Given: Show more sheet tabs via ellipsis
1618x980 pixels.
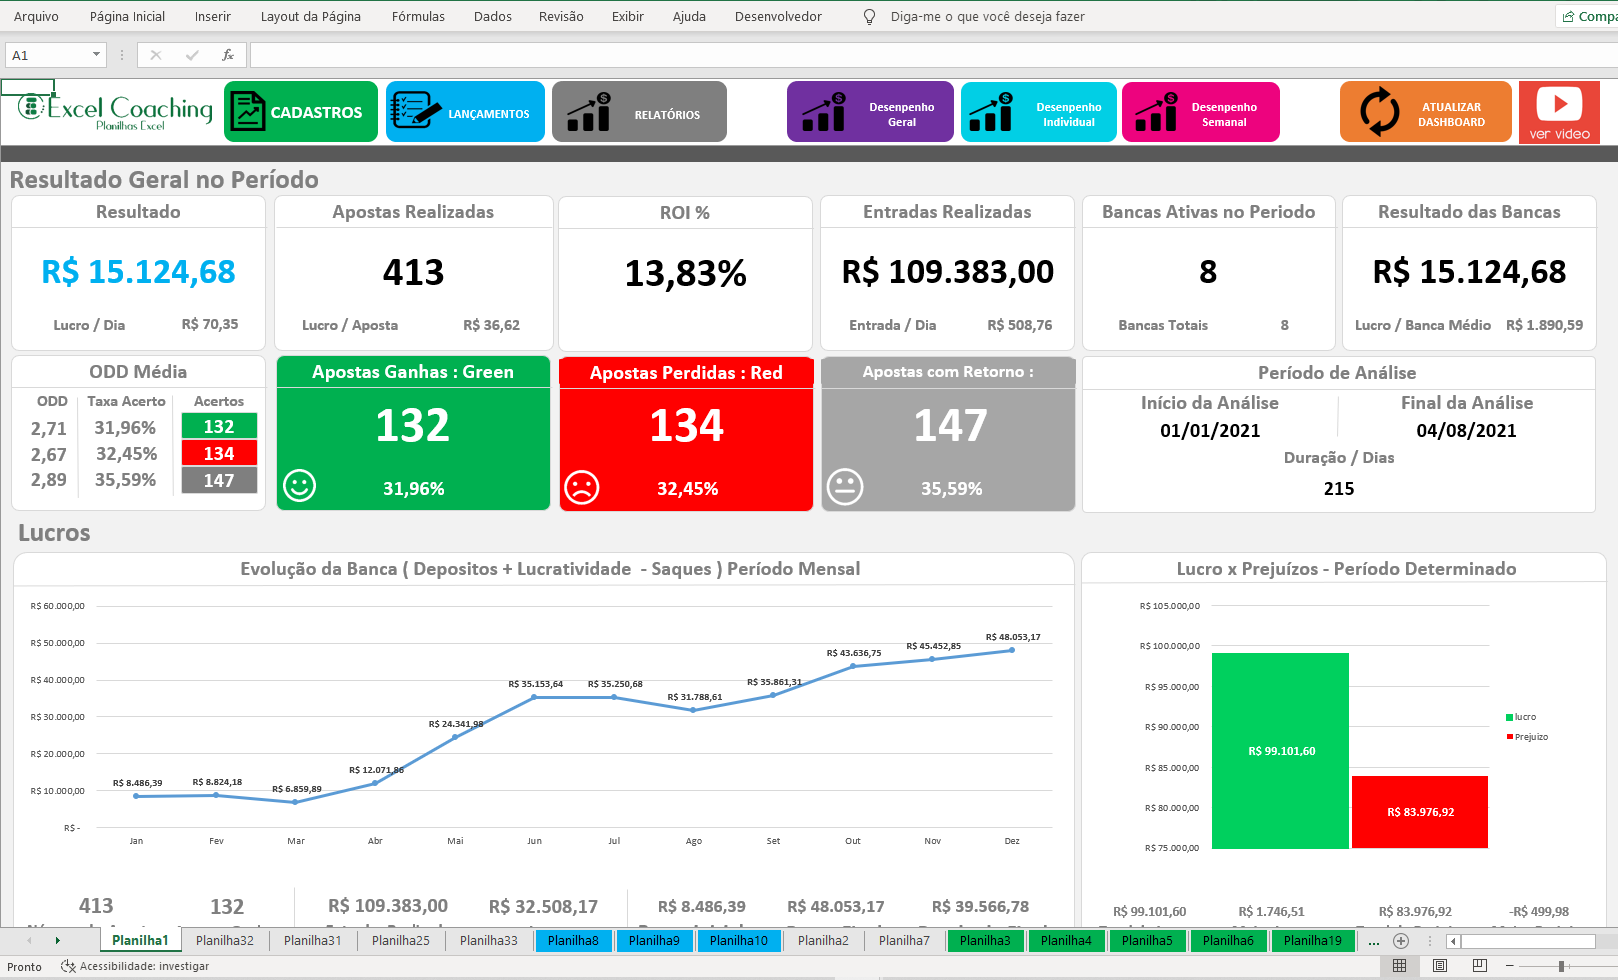Looking at the screenshot, I should pos(1374,941).
